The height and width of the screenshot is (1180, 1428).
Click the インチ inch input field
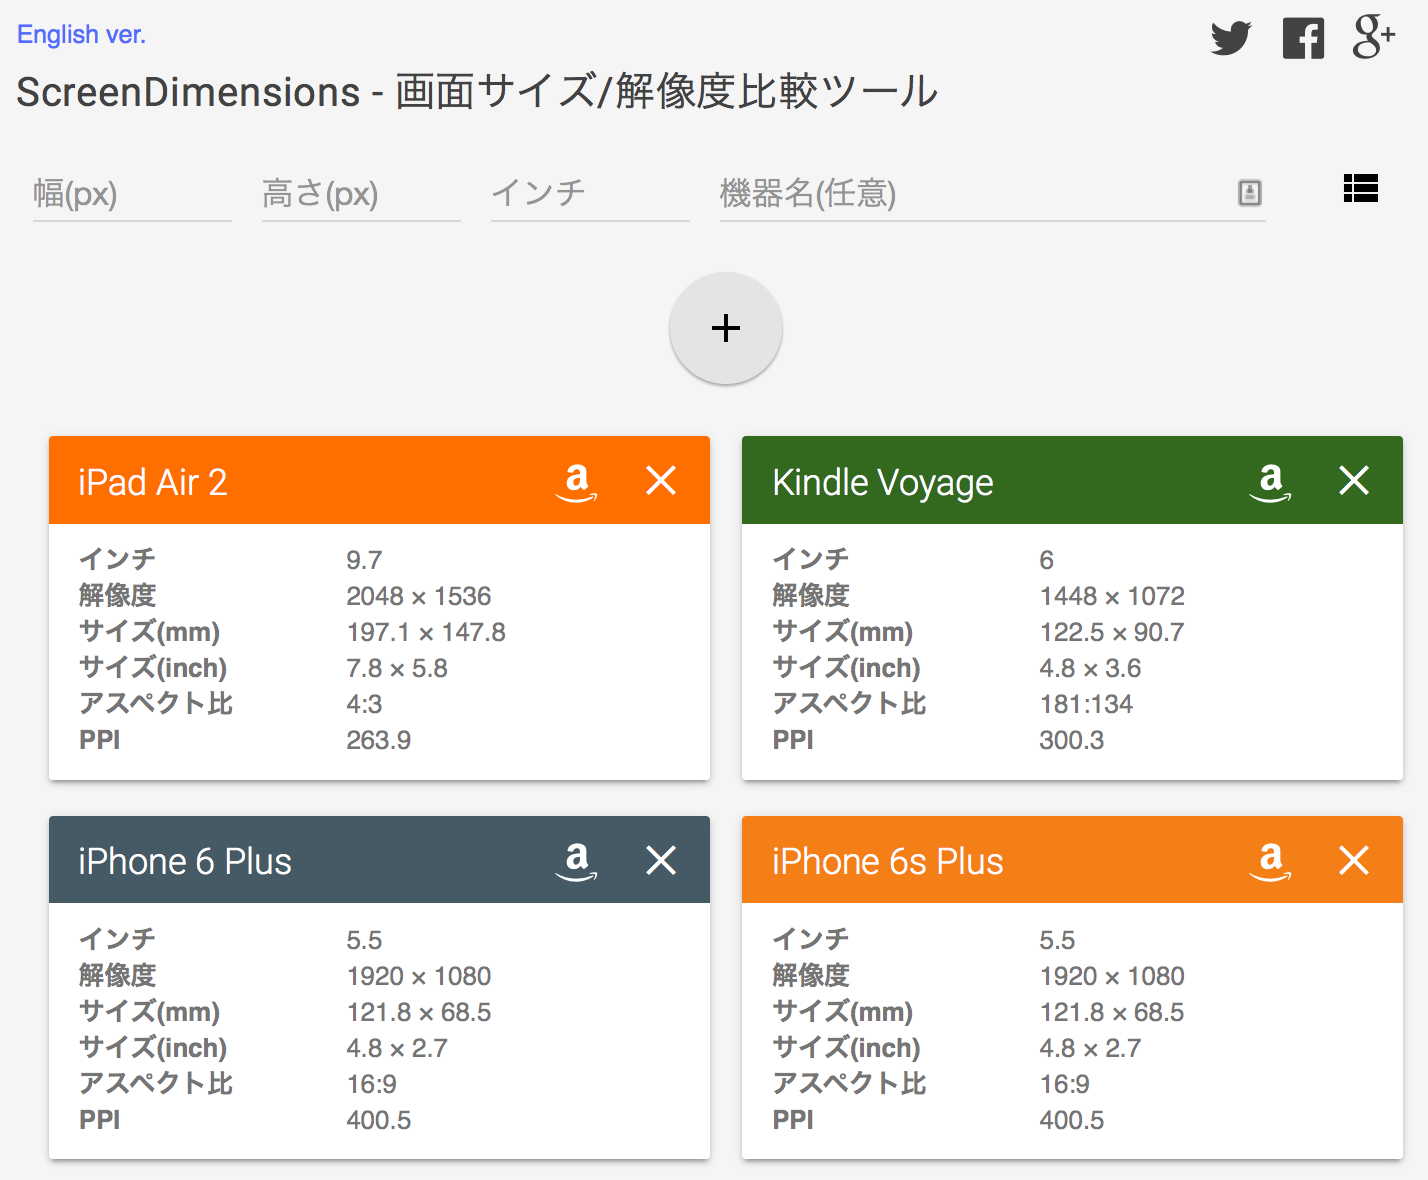click(588, 195)
